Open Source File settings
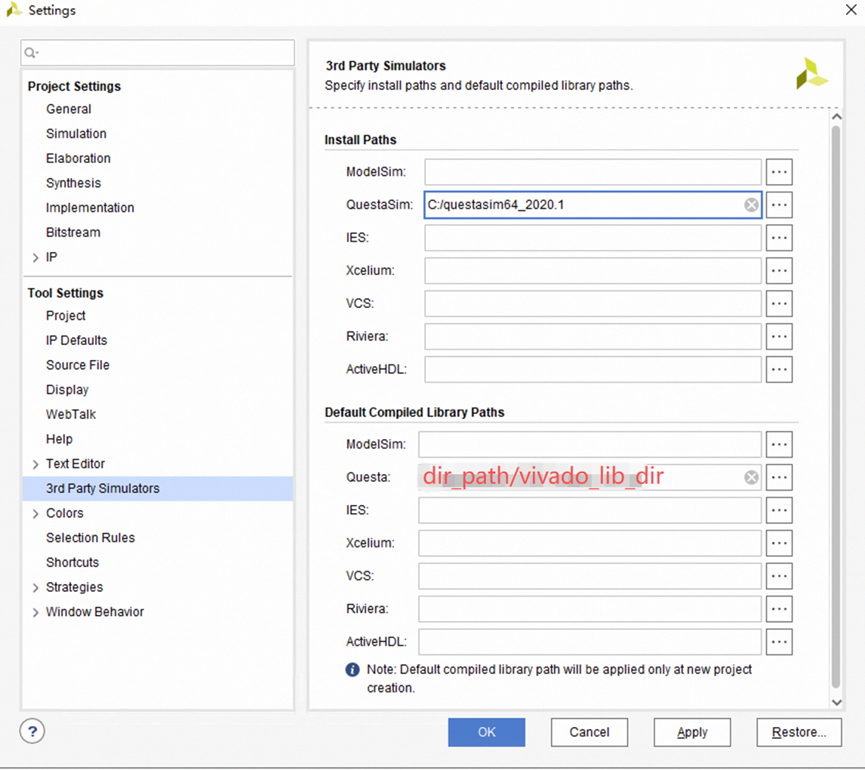 click(x=78, y=365)
